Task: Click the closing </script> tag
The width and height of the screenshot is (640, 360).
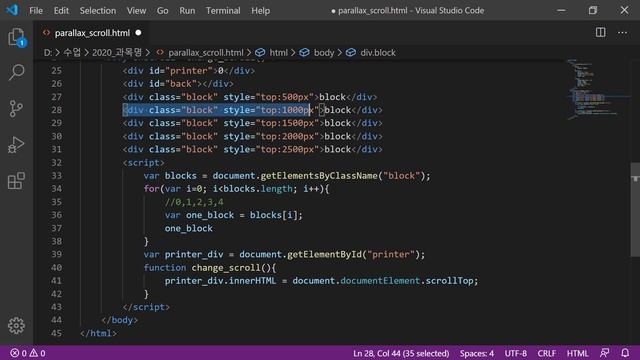Action: tap(146, 307)
